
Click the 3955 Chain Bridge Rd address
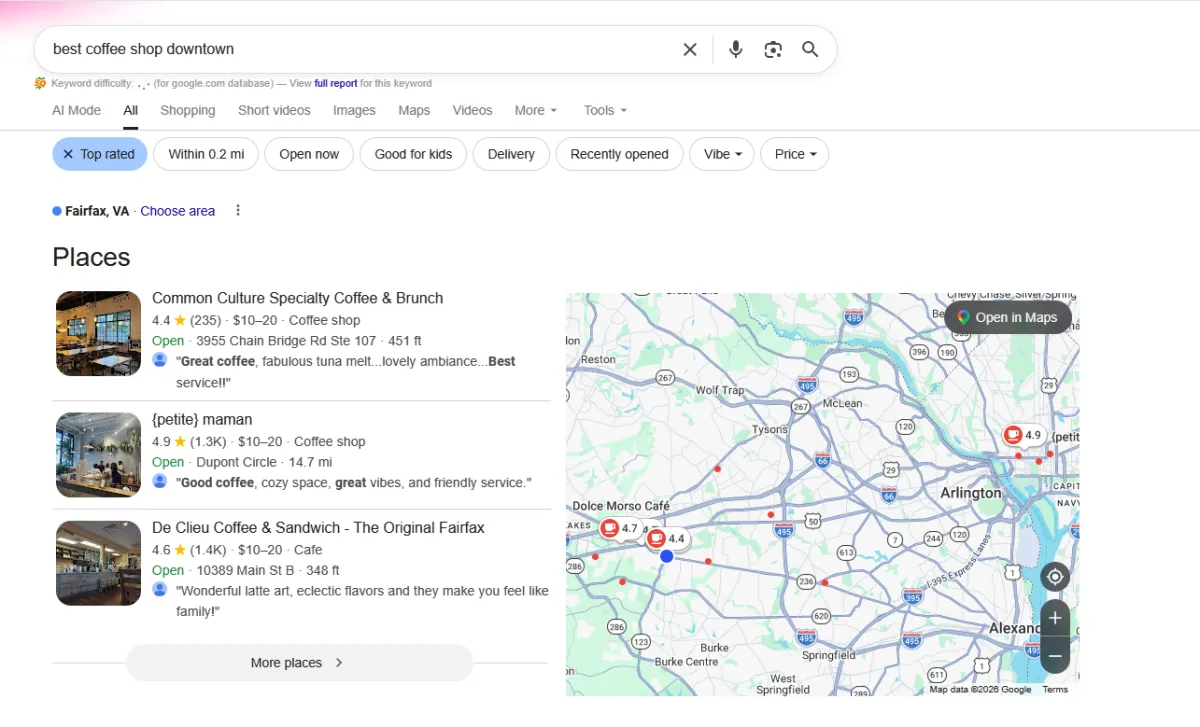[x=286, y=341]
